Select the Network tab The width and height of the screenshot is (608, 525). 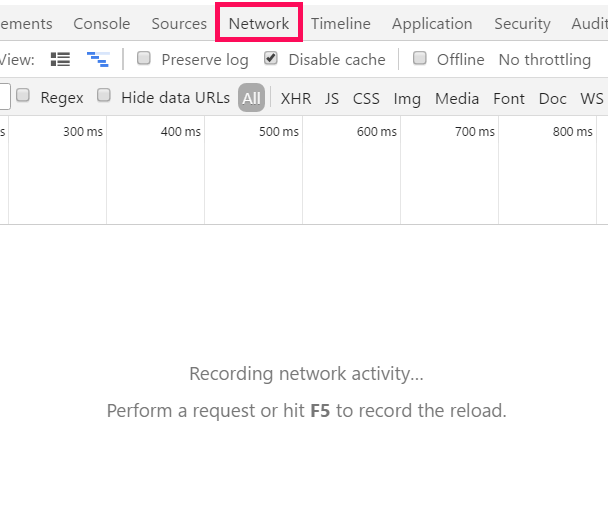tap(259, 24)
